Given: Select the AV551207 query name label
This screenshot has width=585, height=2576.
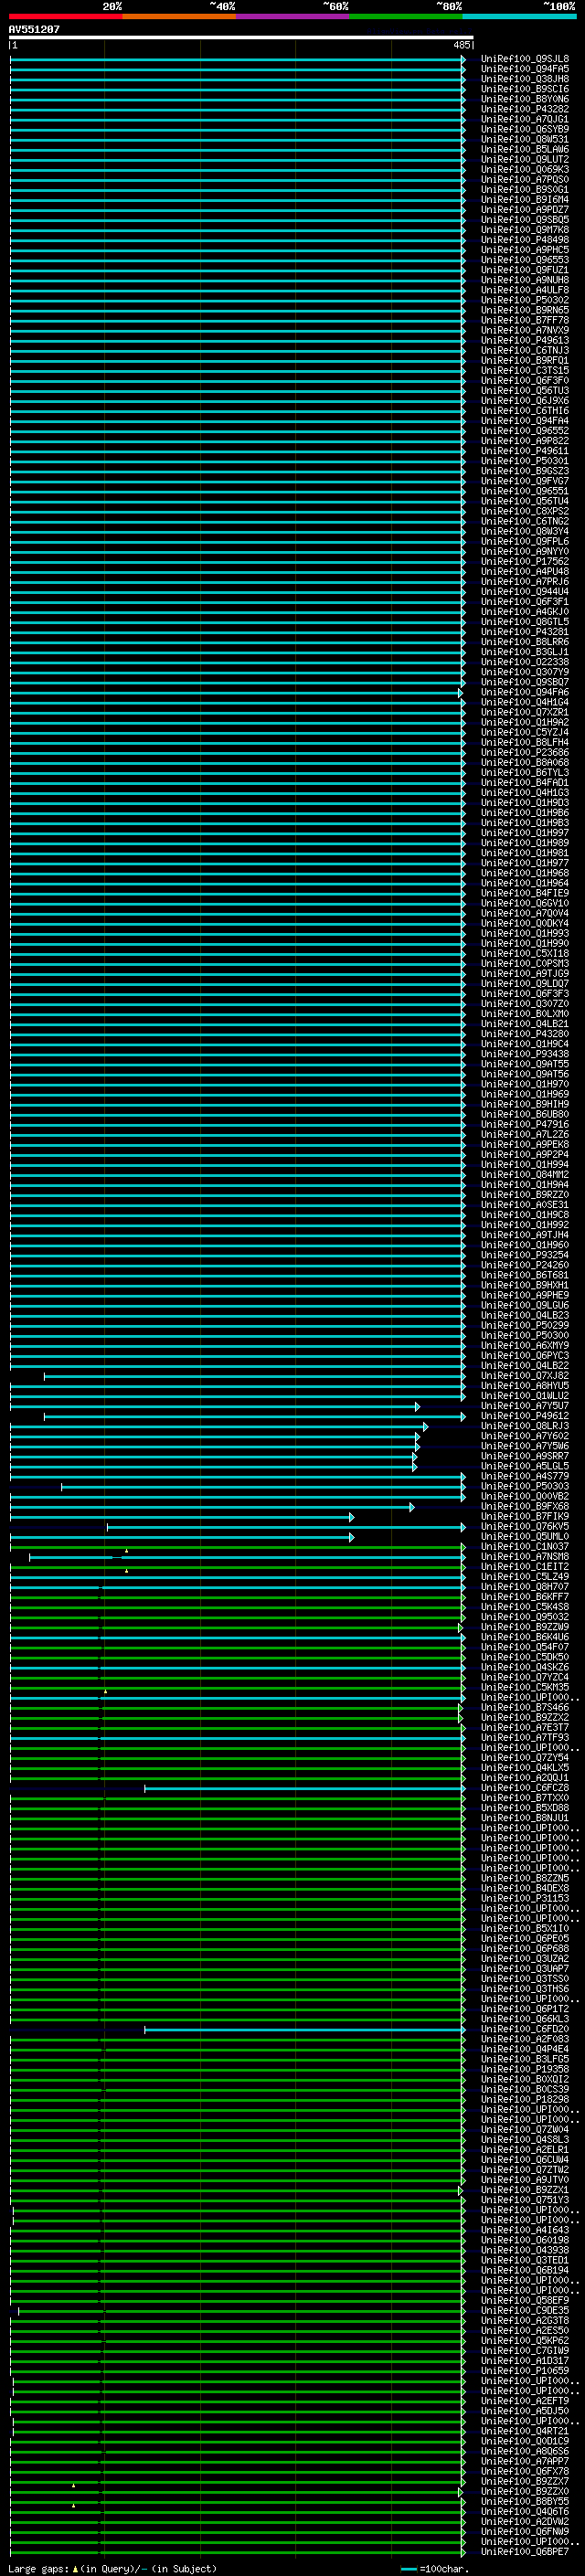Looking at the screenshot, I should (x=34, y=29).
